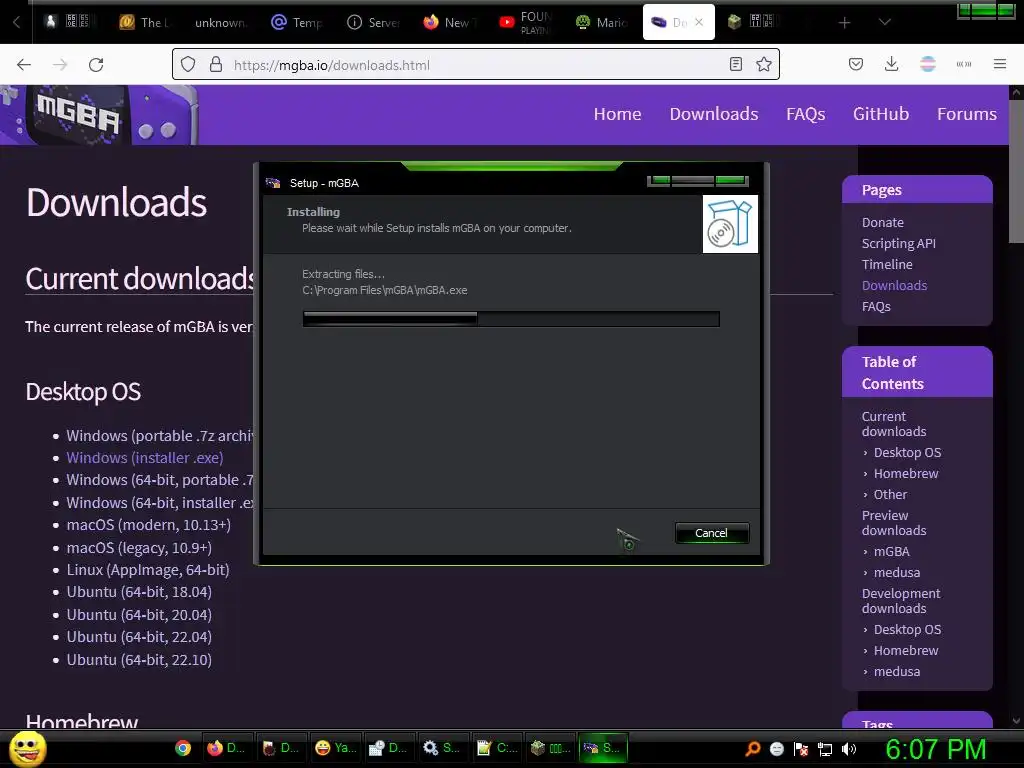Open the smiley-face start button
Viewport: 1024px width, 768px height.
(x=27, y=749)
